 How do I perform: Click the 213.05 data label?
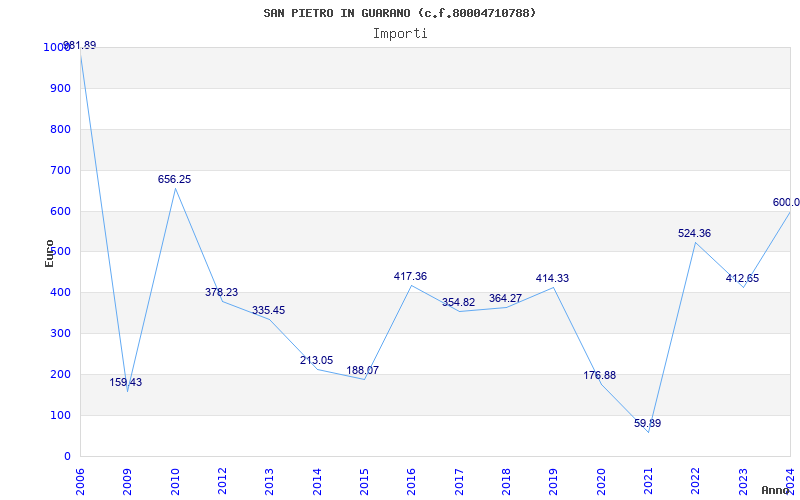coord(316,360)
